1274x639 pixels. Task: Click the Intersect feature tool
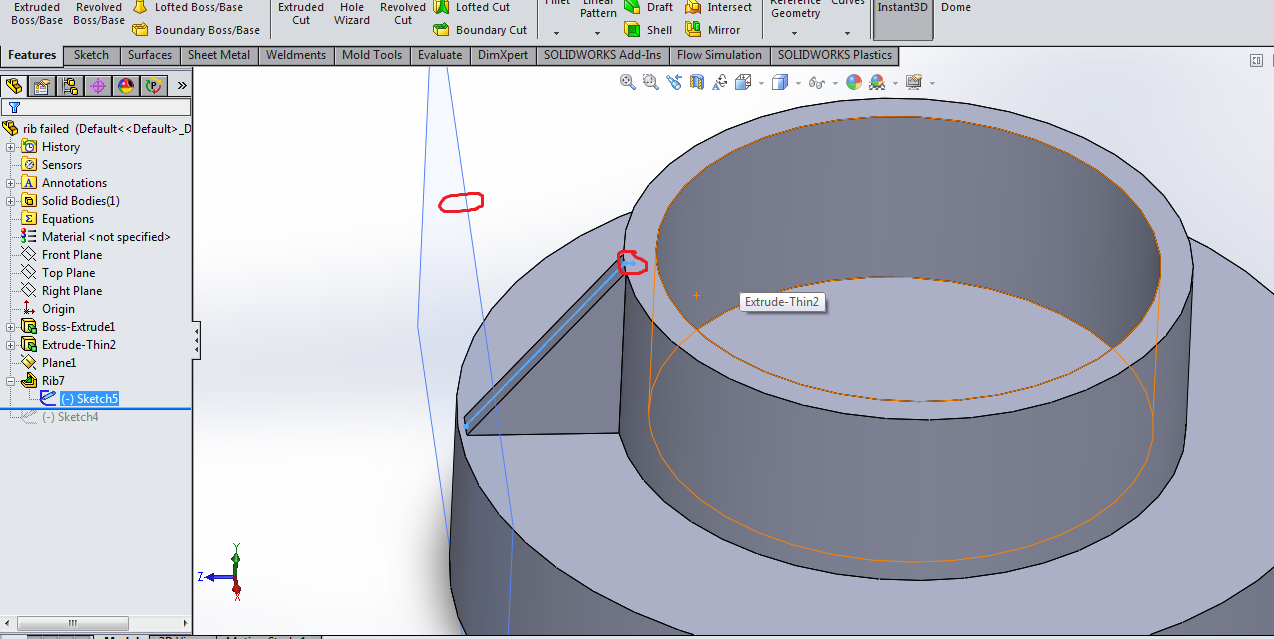[x=718, y=7]
